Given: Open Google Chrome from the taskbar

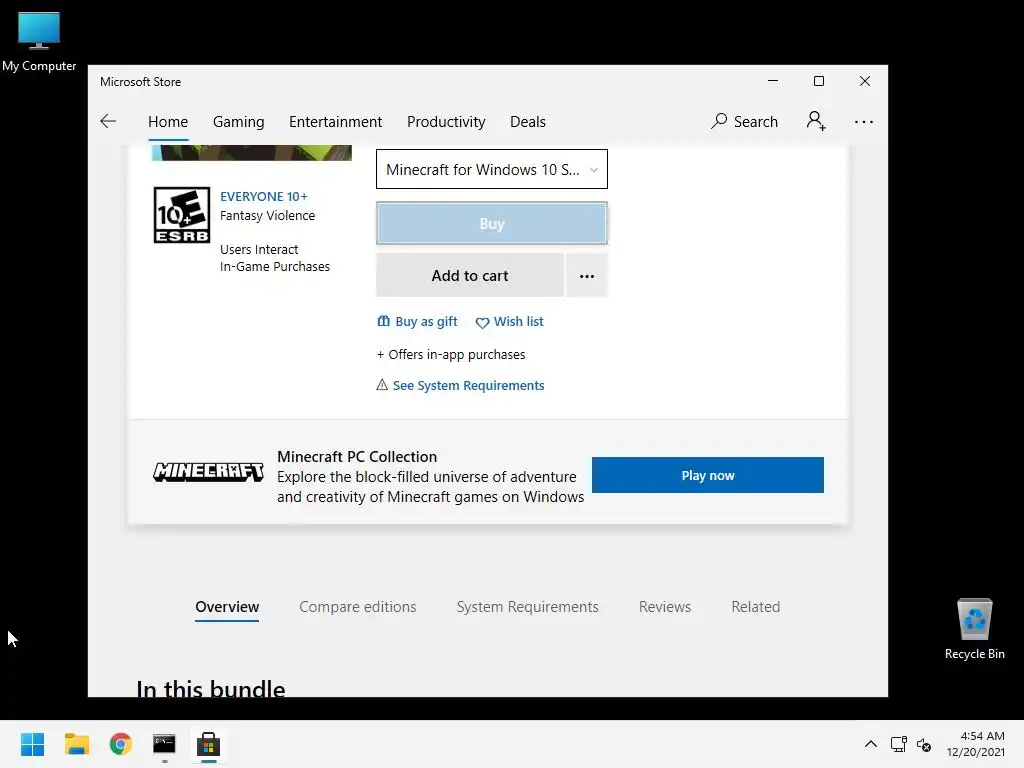Looking at the screenshot, I should pos(120,744).
